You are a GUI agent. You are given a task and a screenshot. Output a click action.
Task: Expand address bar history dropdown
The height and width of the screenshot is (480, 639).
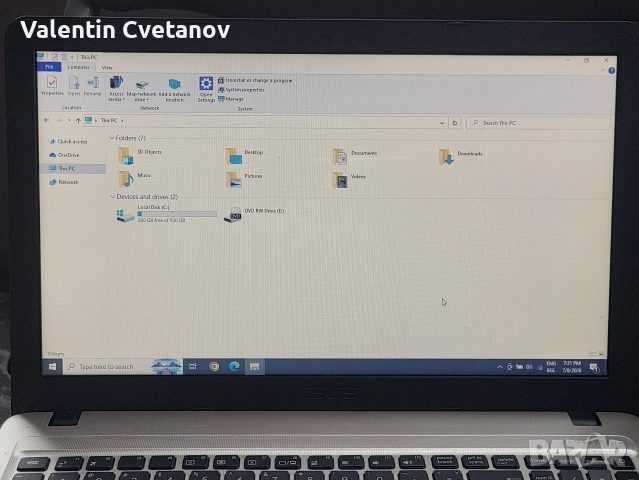(442, 123)
